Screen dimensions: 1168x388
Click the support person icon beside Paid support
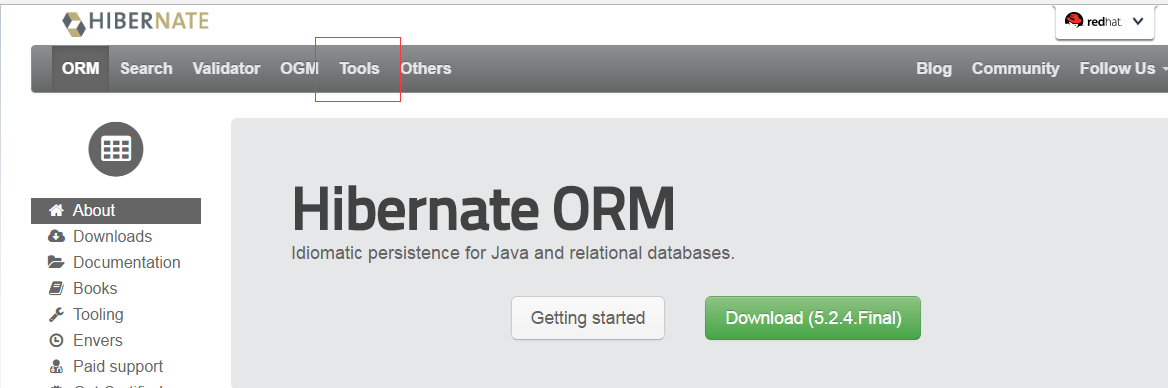(56, 366)
